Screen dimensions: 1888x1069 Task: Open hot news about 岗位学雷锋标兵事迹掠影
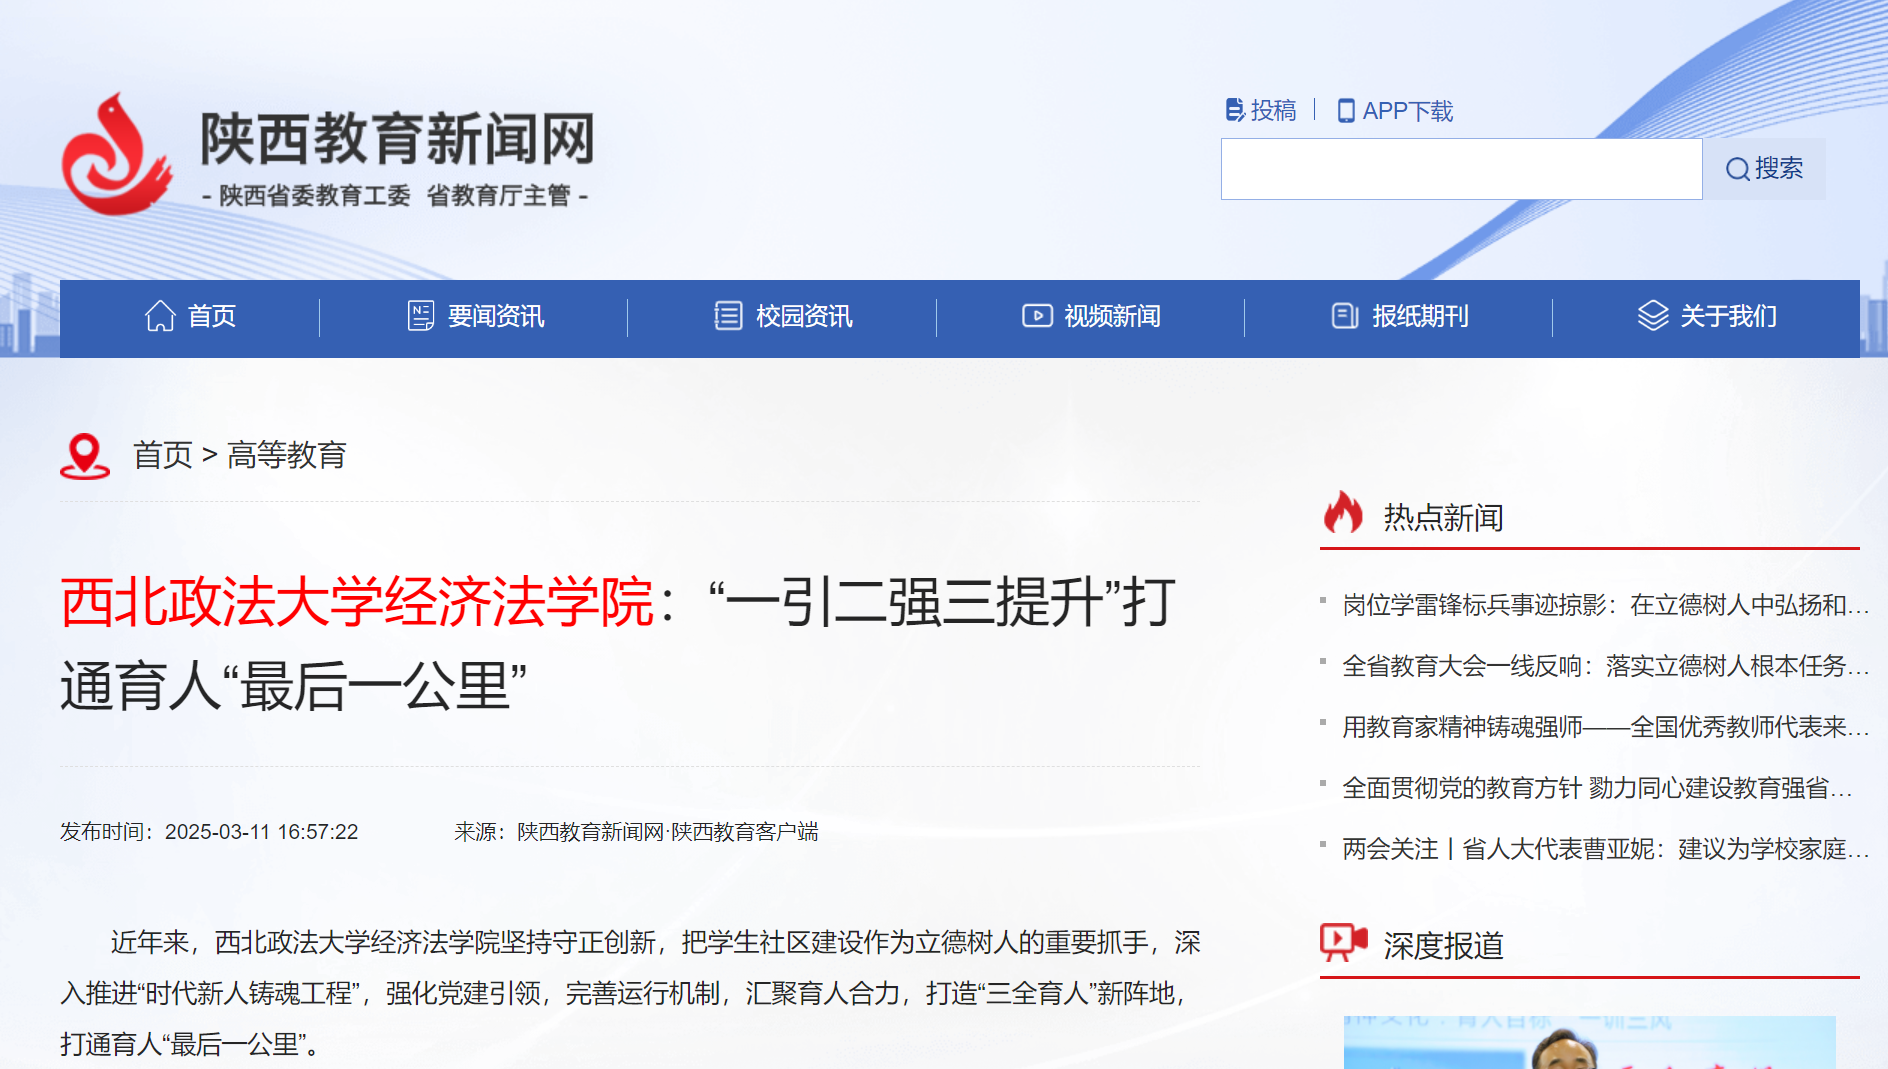(1604, 605)
